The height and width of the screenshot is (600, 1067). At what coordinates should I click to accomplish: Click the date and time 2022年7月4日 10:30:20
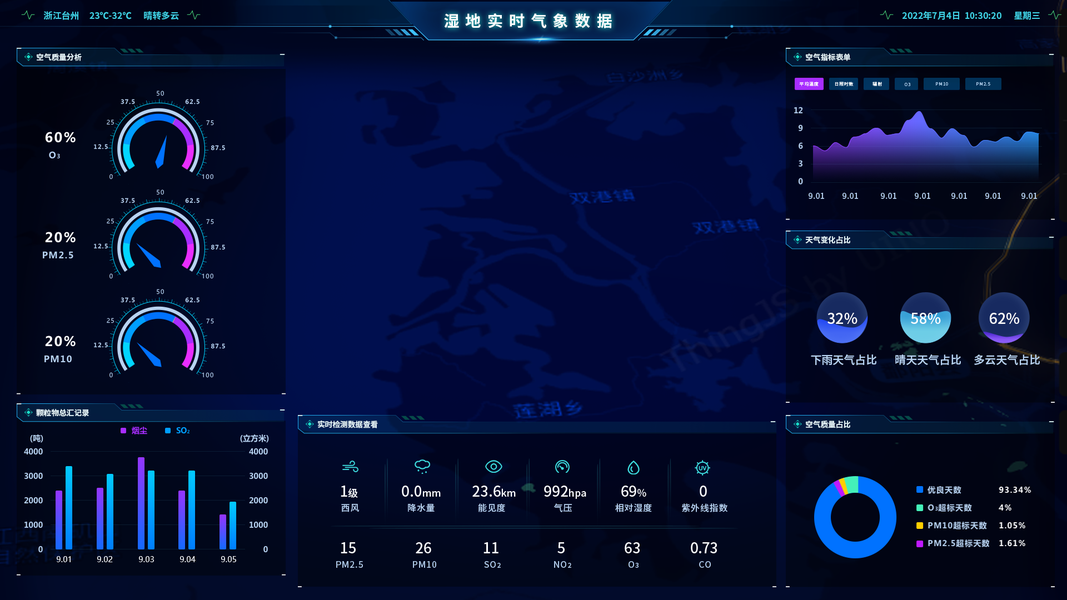click(x=951, y=15)
